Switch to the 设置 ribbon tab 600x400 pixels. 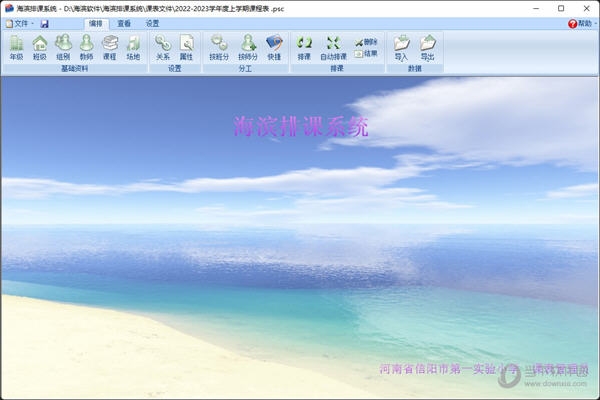(152, 24)
